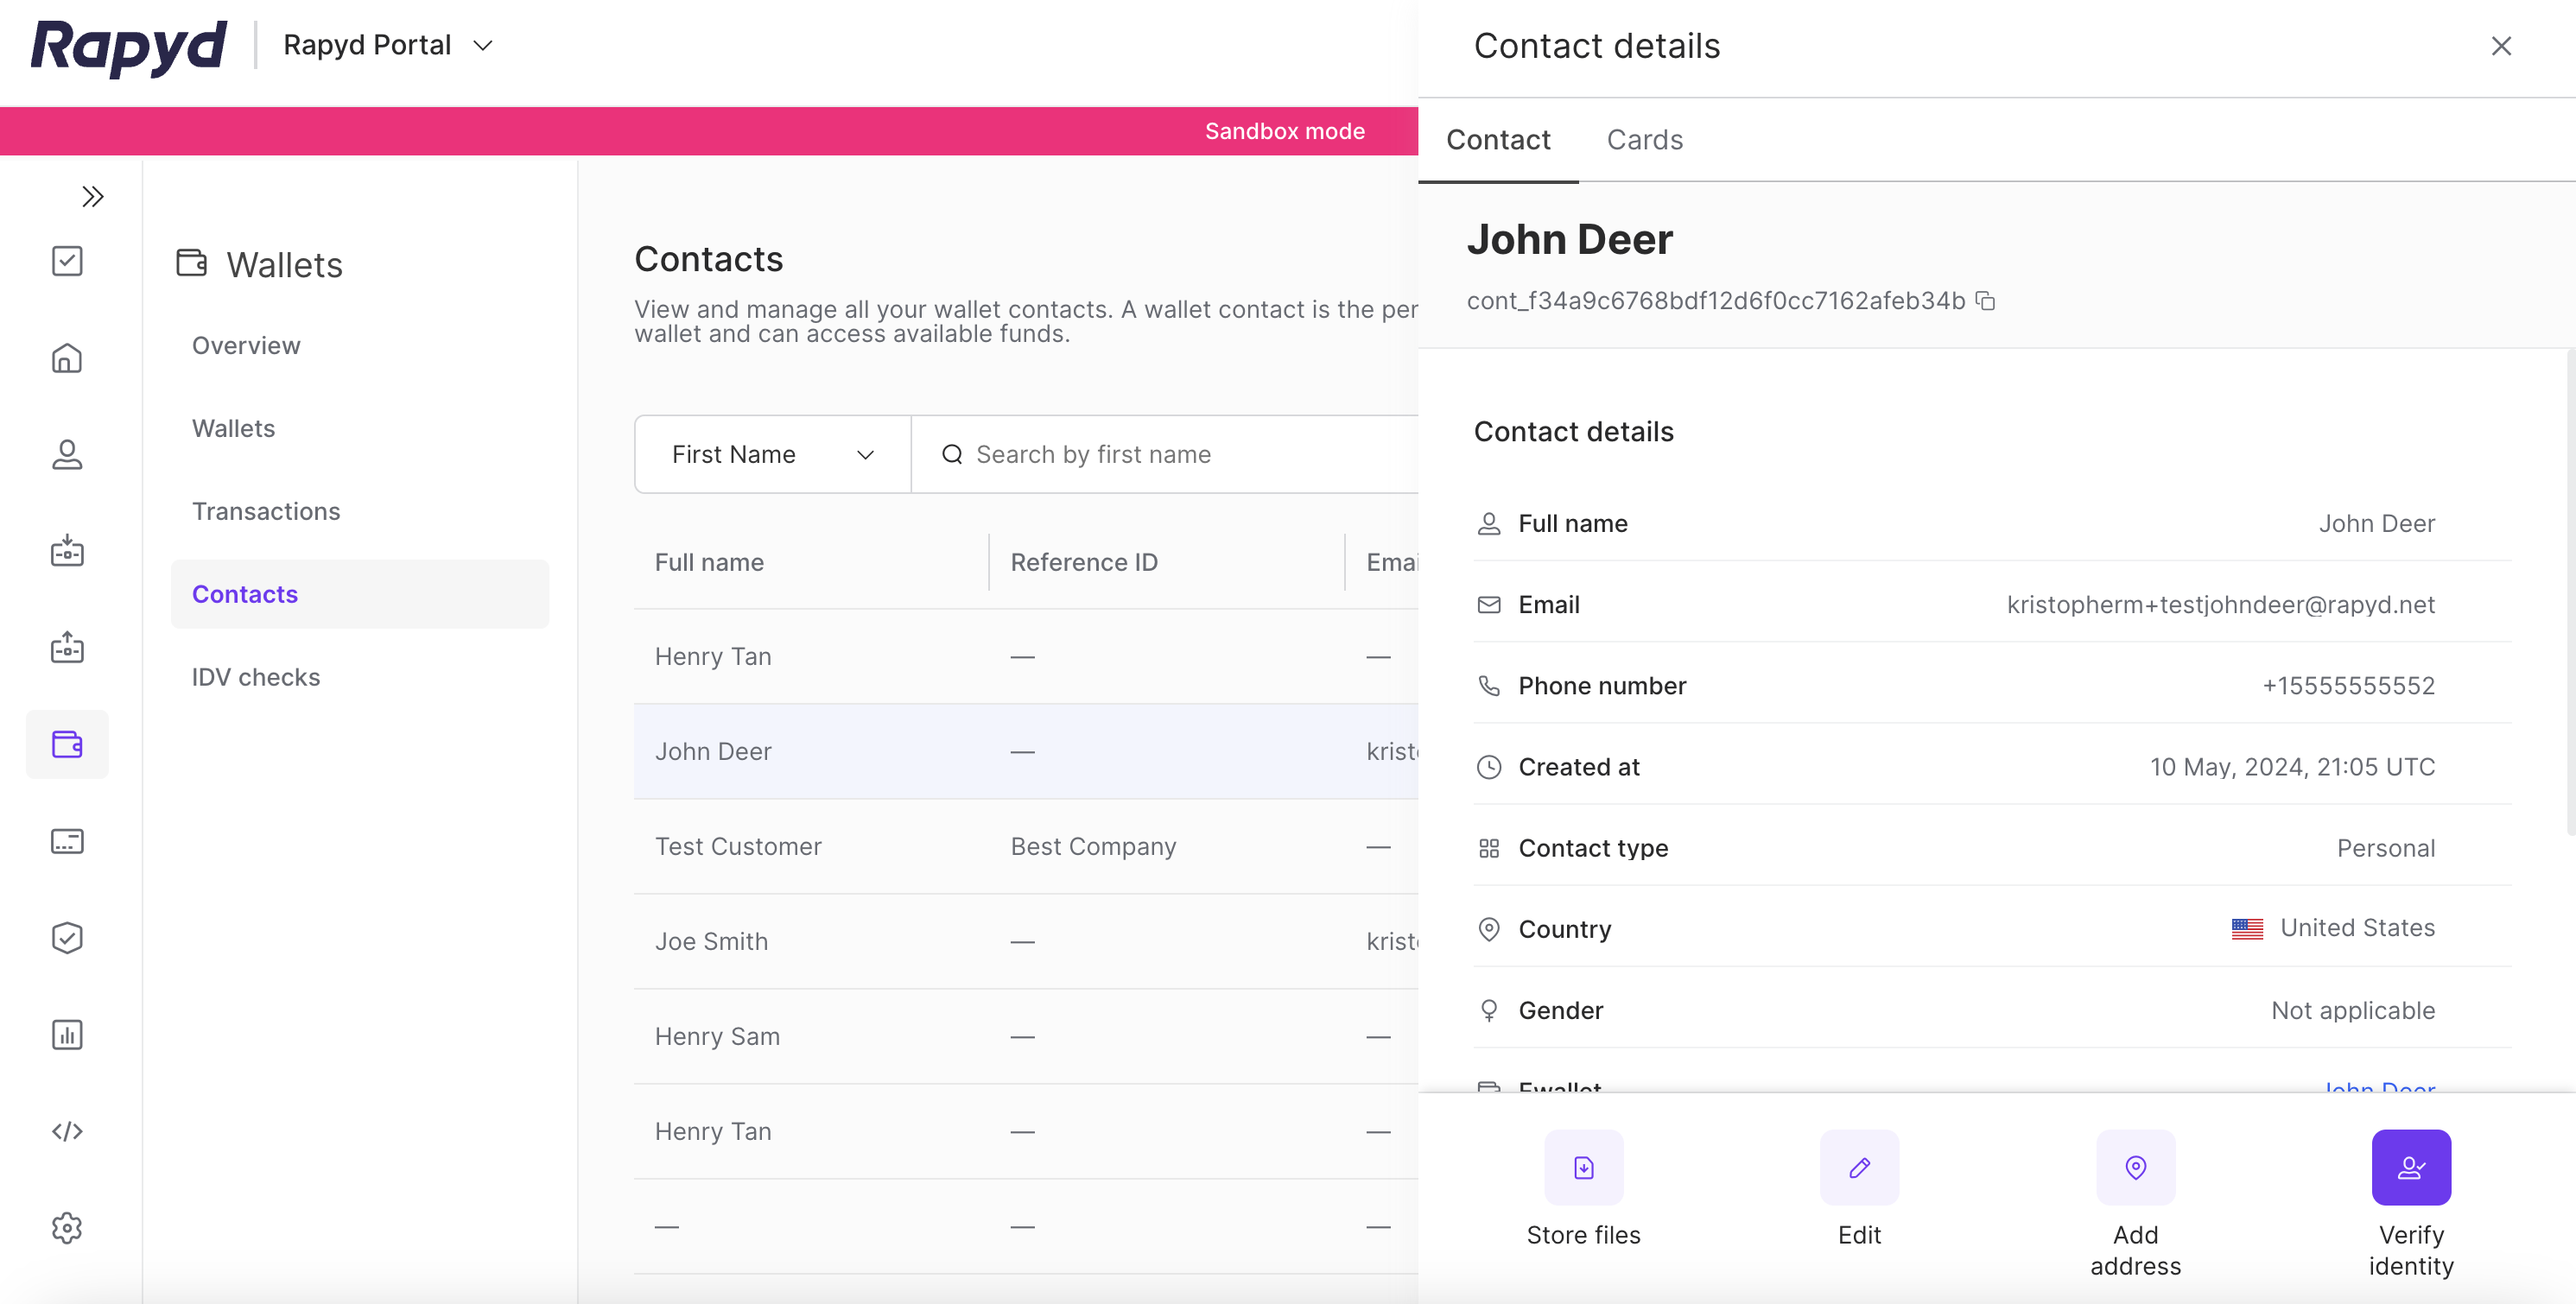Viewport: 2576px width, 1304px height.
Task: Click the home icon in sidebar
Action: [67, 358]
